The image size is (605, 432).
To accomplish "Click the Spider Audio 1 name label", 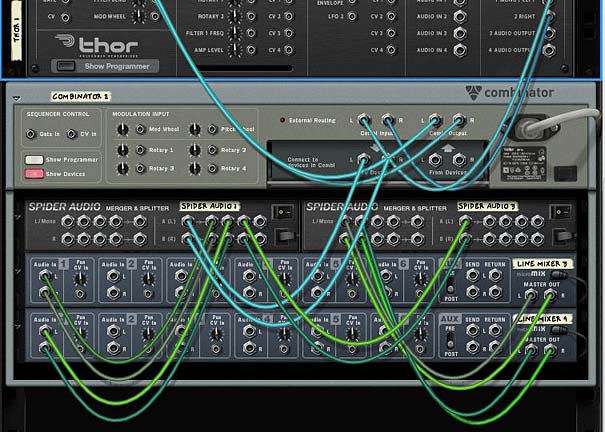I will point(210,206).
